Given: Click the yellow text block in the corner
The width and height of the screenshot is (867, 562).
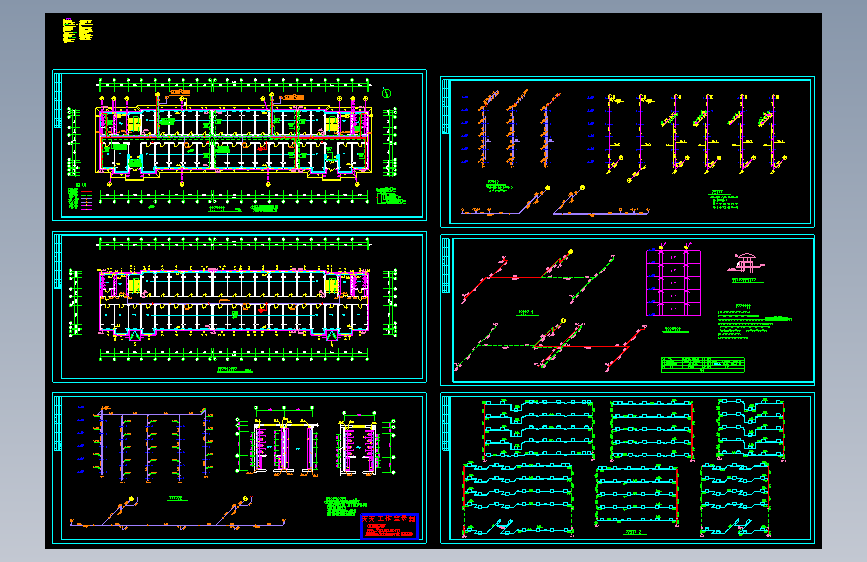Looking at the screenshot, I should pyautogui.click(x=77, y=30).
